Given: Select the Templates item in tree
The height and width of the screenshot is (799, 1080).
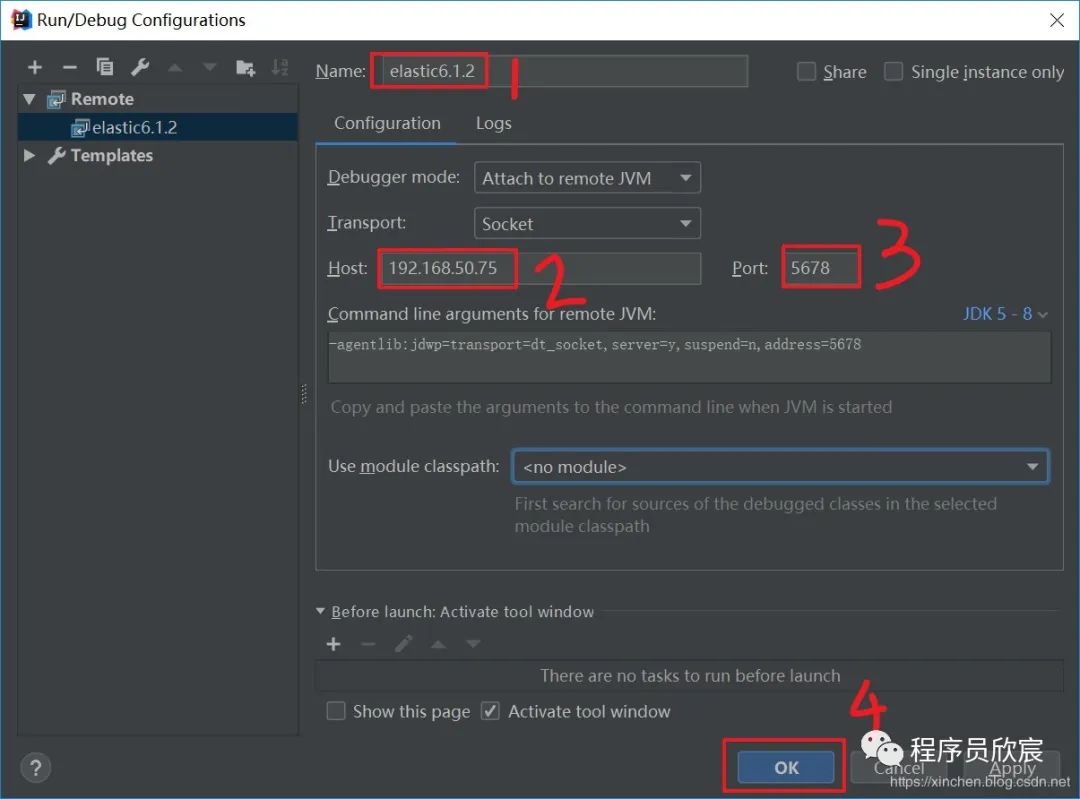Looking at the screenshot, I should click(112, 156).
